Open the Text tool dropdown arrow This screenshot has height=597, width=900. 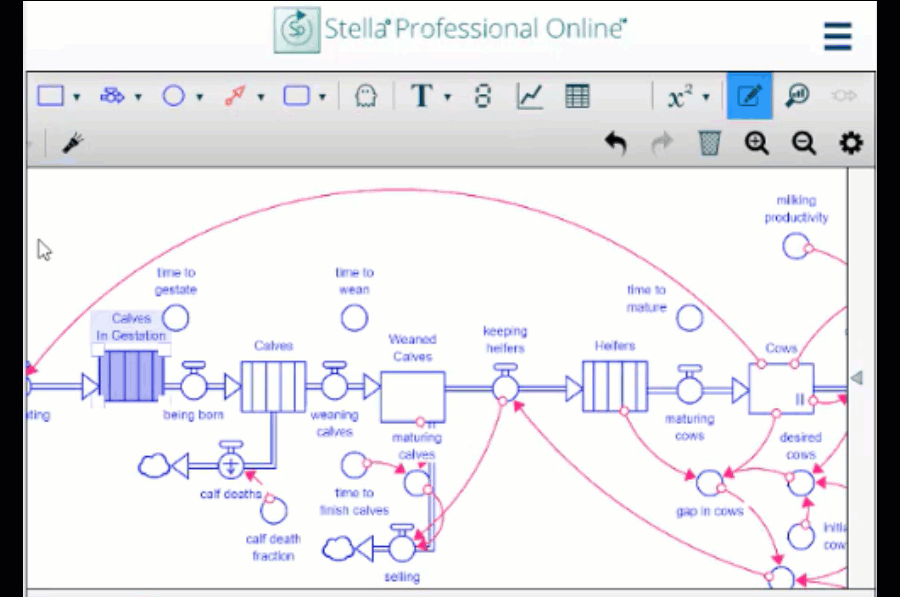point(447,97)
